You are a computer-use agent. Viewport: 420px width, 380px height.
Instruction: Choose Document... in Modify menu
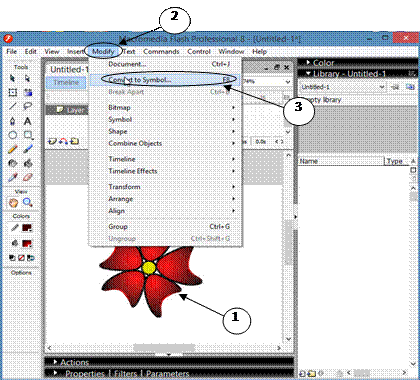coord(165,64)
